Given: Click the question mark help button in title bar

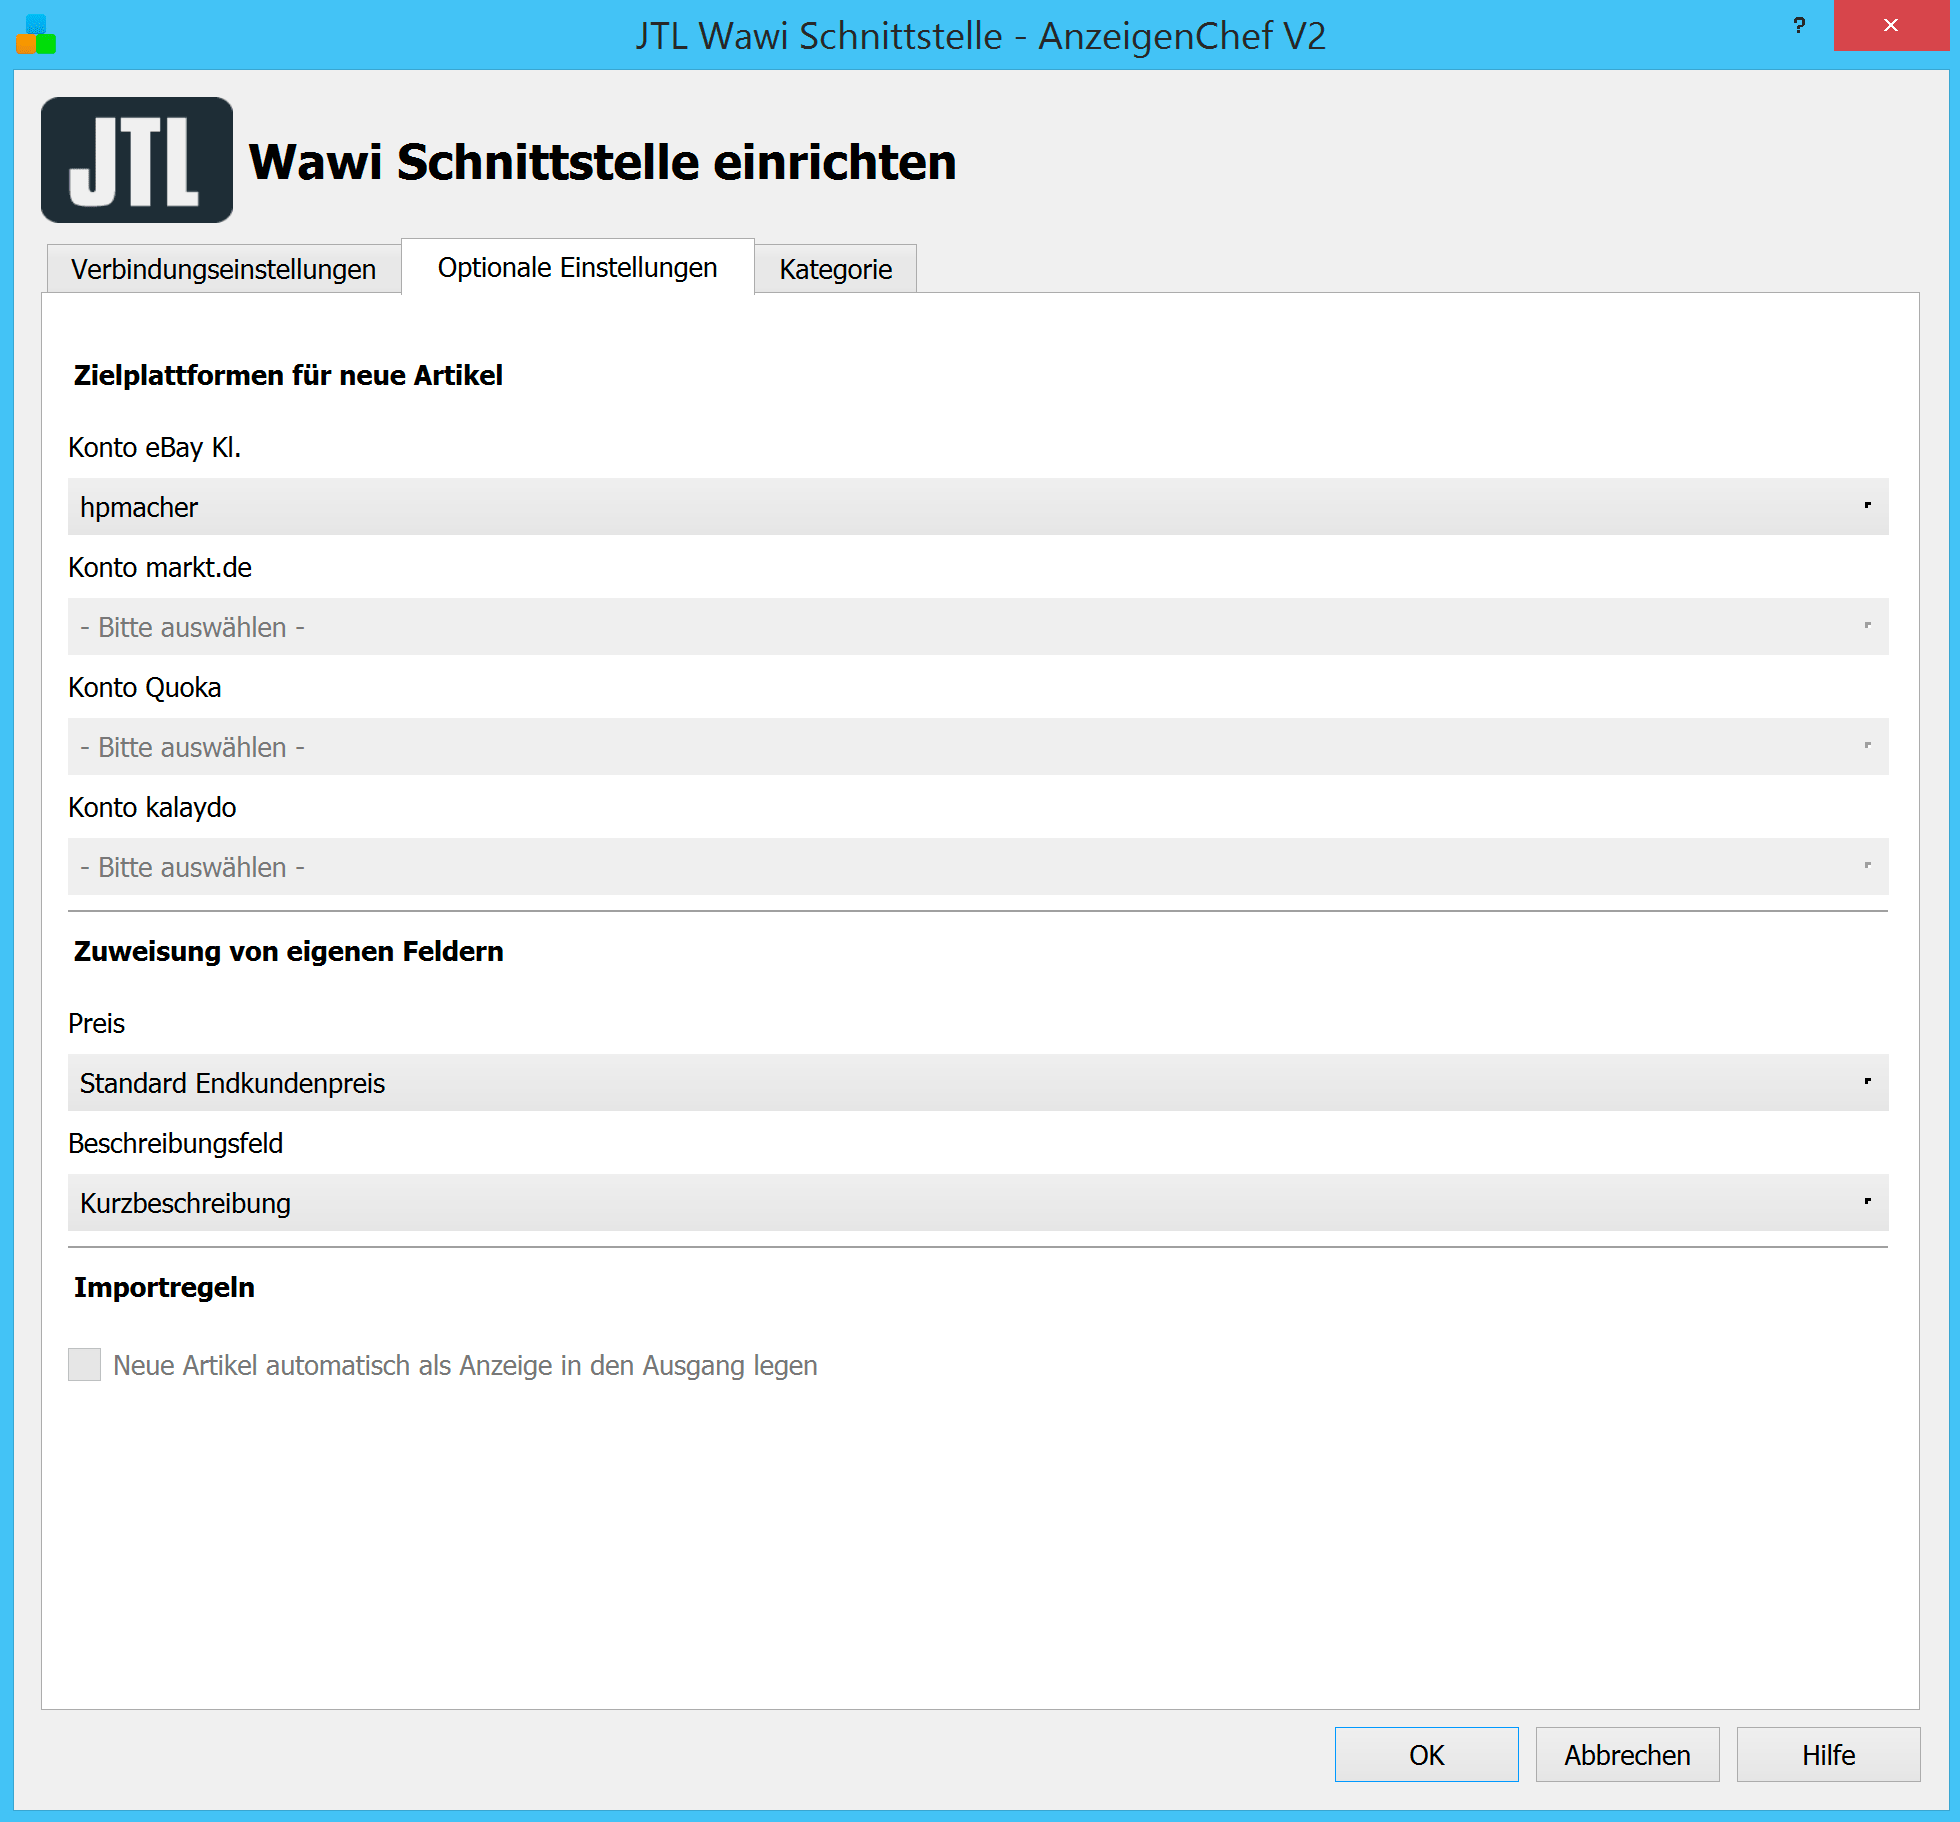Looking at the screenshot, I should pos(1799,25).
